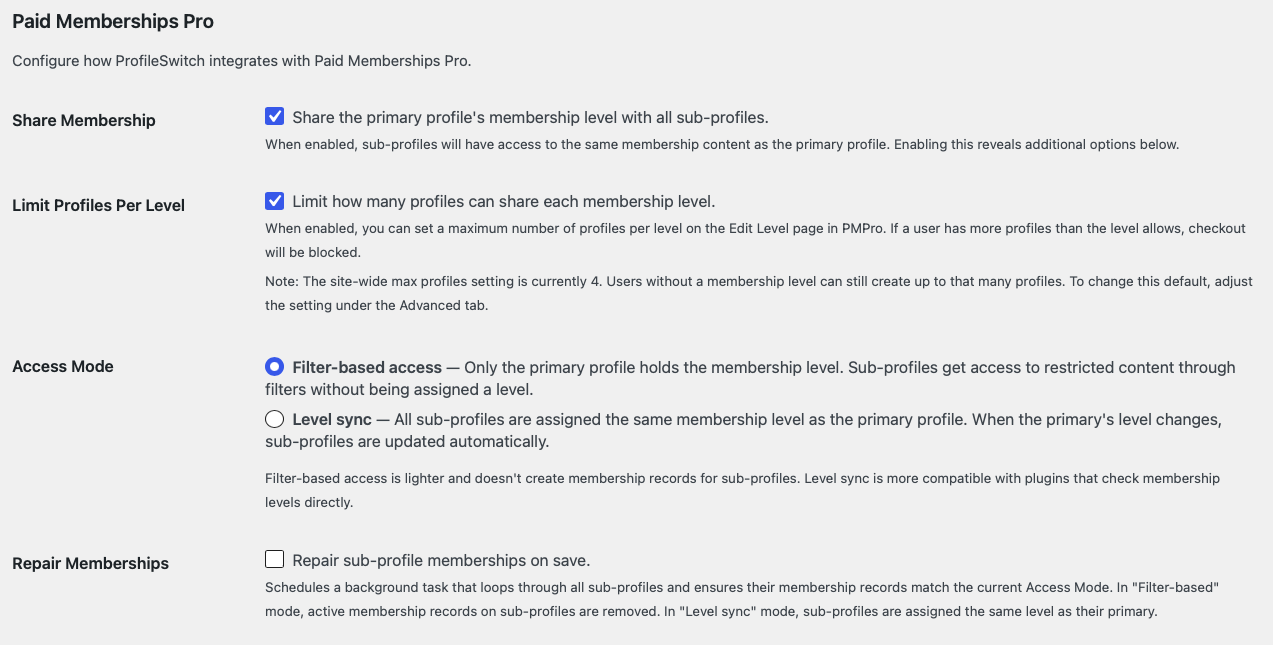Click the bold Level sync label
Screen dimensions: 1273x645
pyautogui.click(x=333, y=419)
